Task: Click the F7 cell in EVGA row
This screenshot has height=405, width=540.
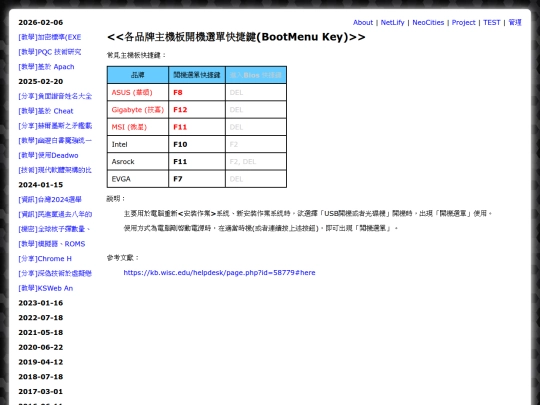Action: (x=197, y=179)
